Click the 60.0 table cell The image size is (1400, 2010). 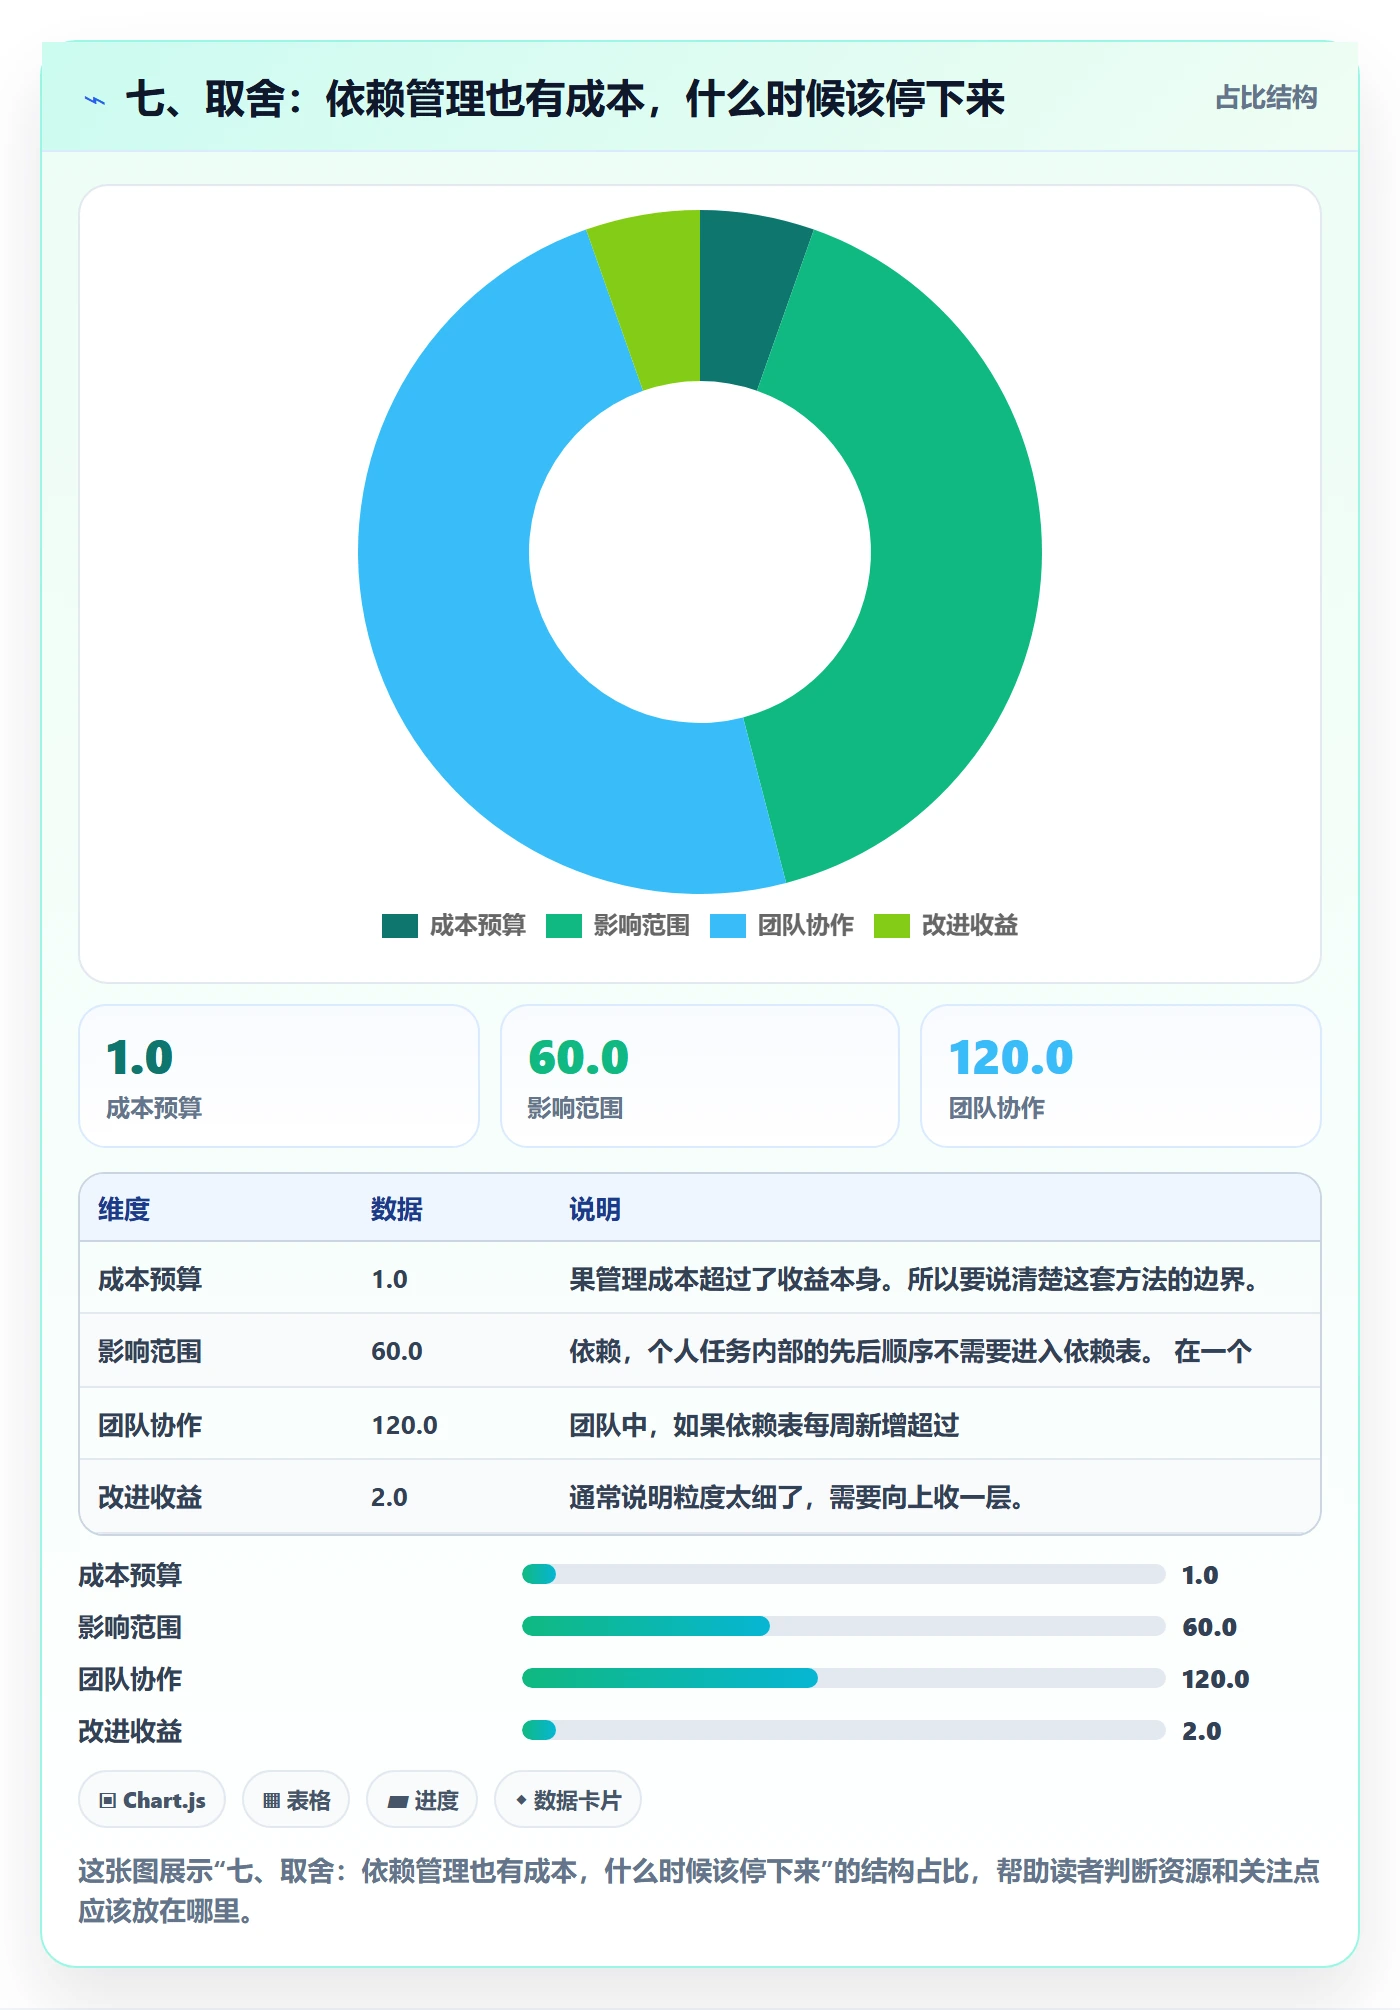click(x=397, y=1351)
